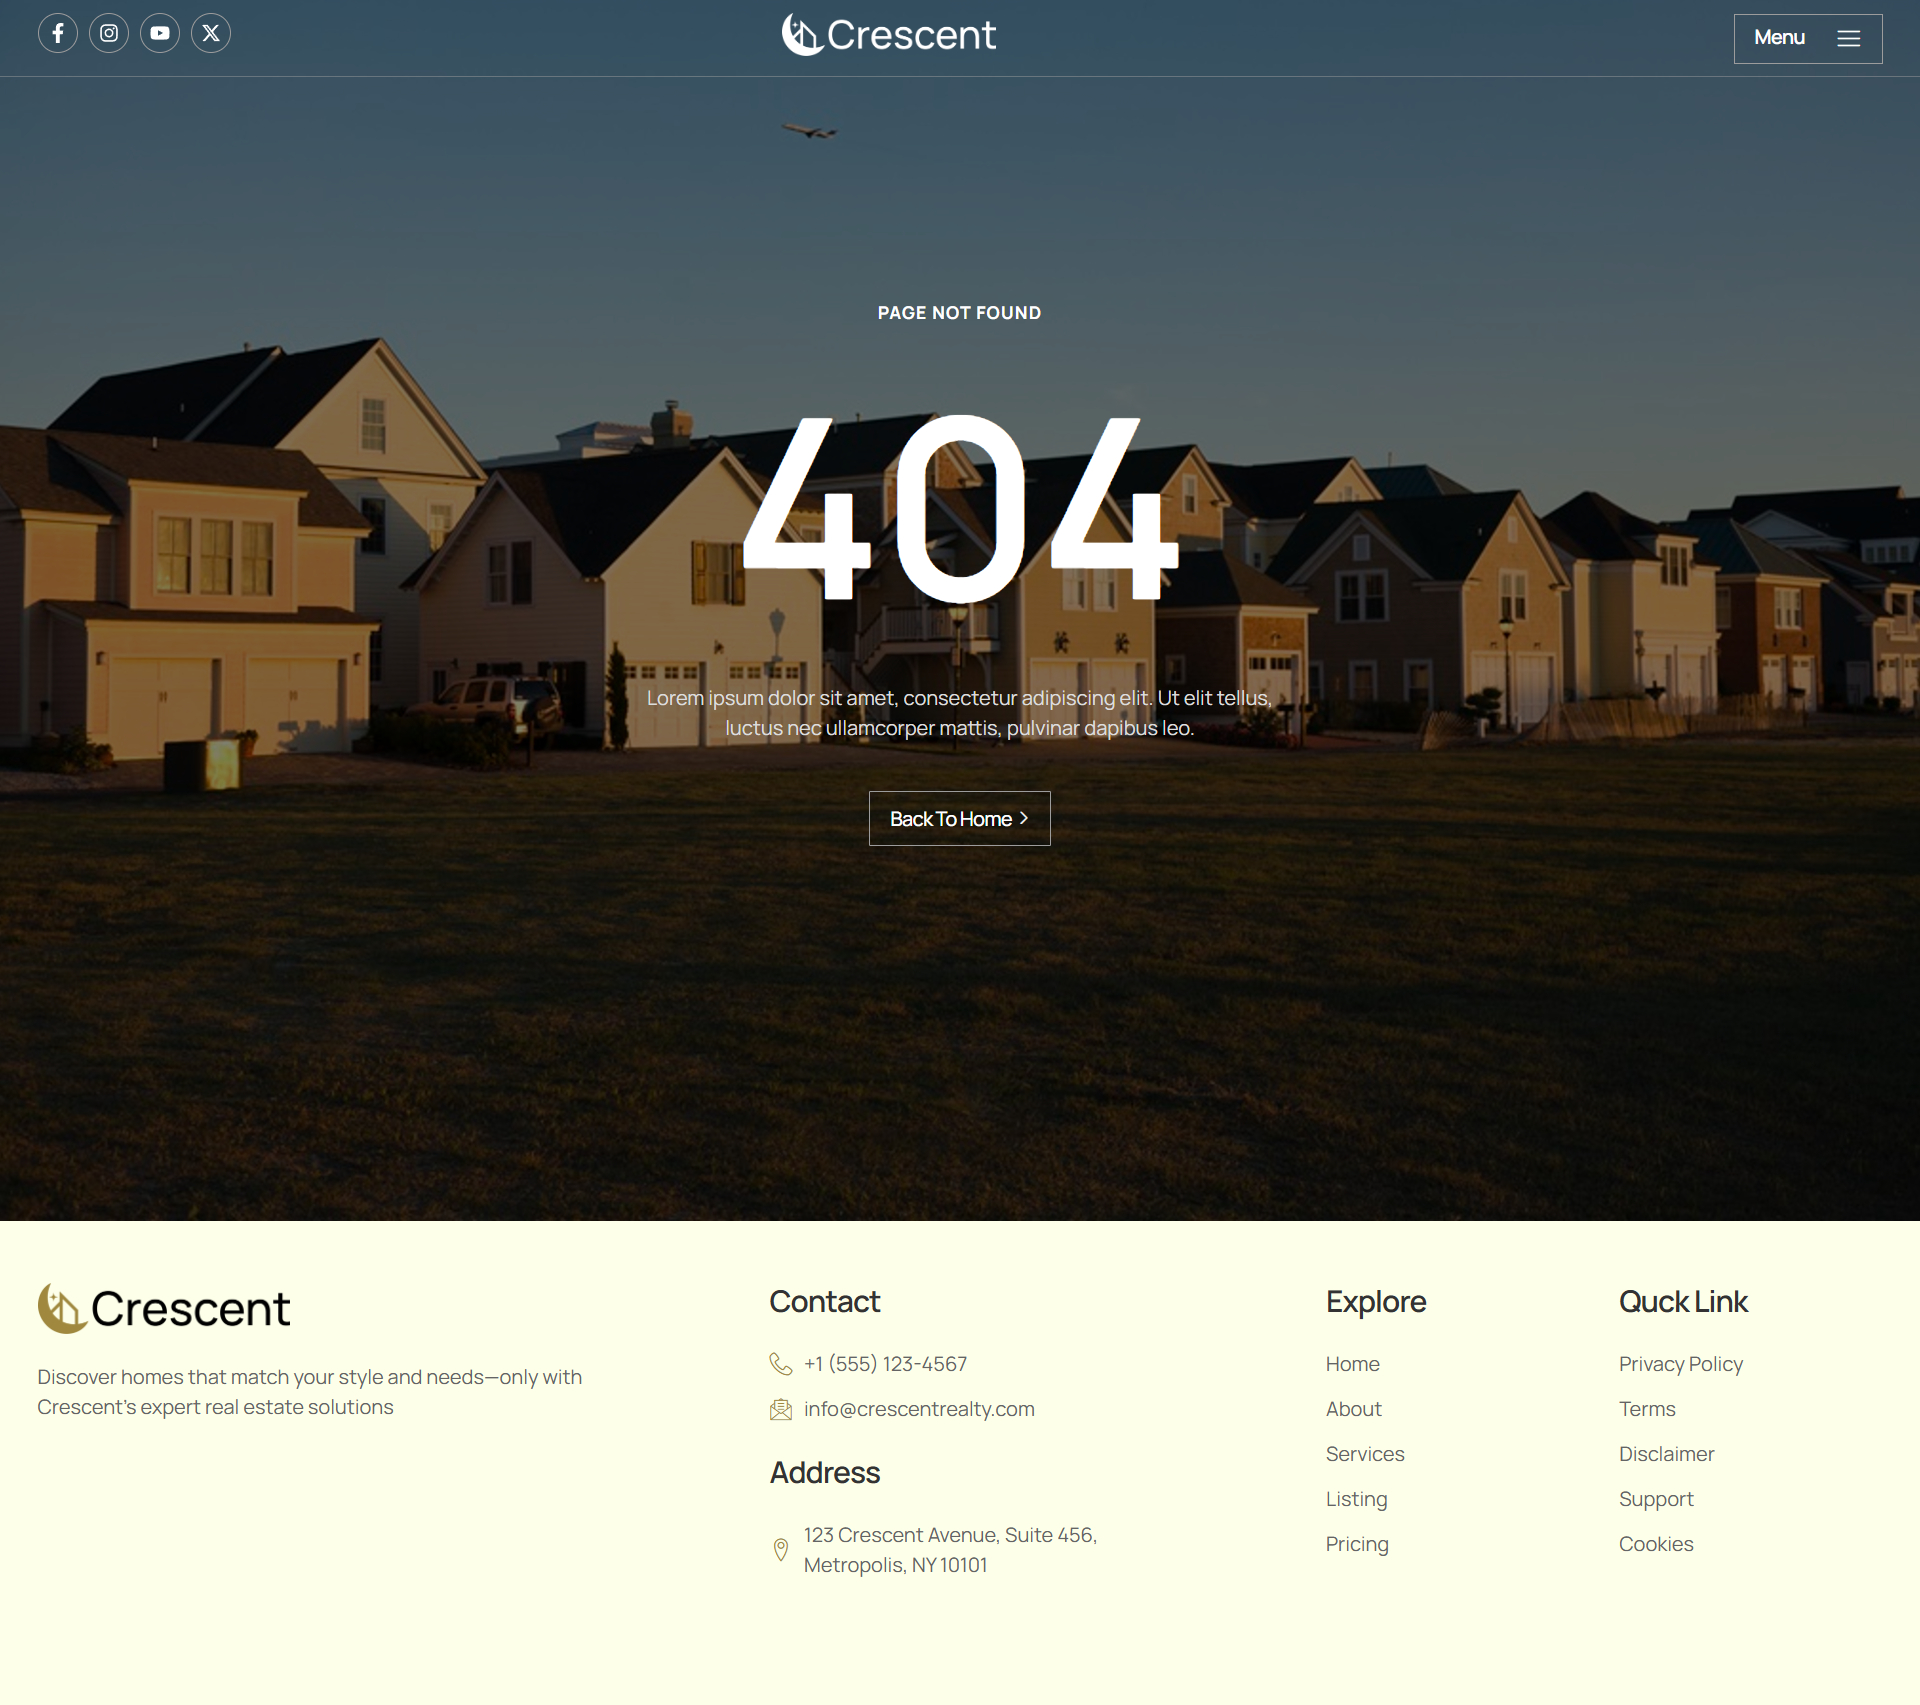Open the Listing link under Explore
1920x1705 pixels.
[1356, 1499]
